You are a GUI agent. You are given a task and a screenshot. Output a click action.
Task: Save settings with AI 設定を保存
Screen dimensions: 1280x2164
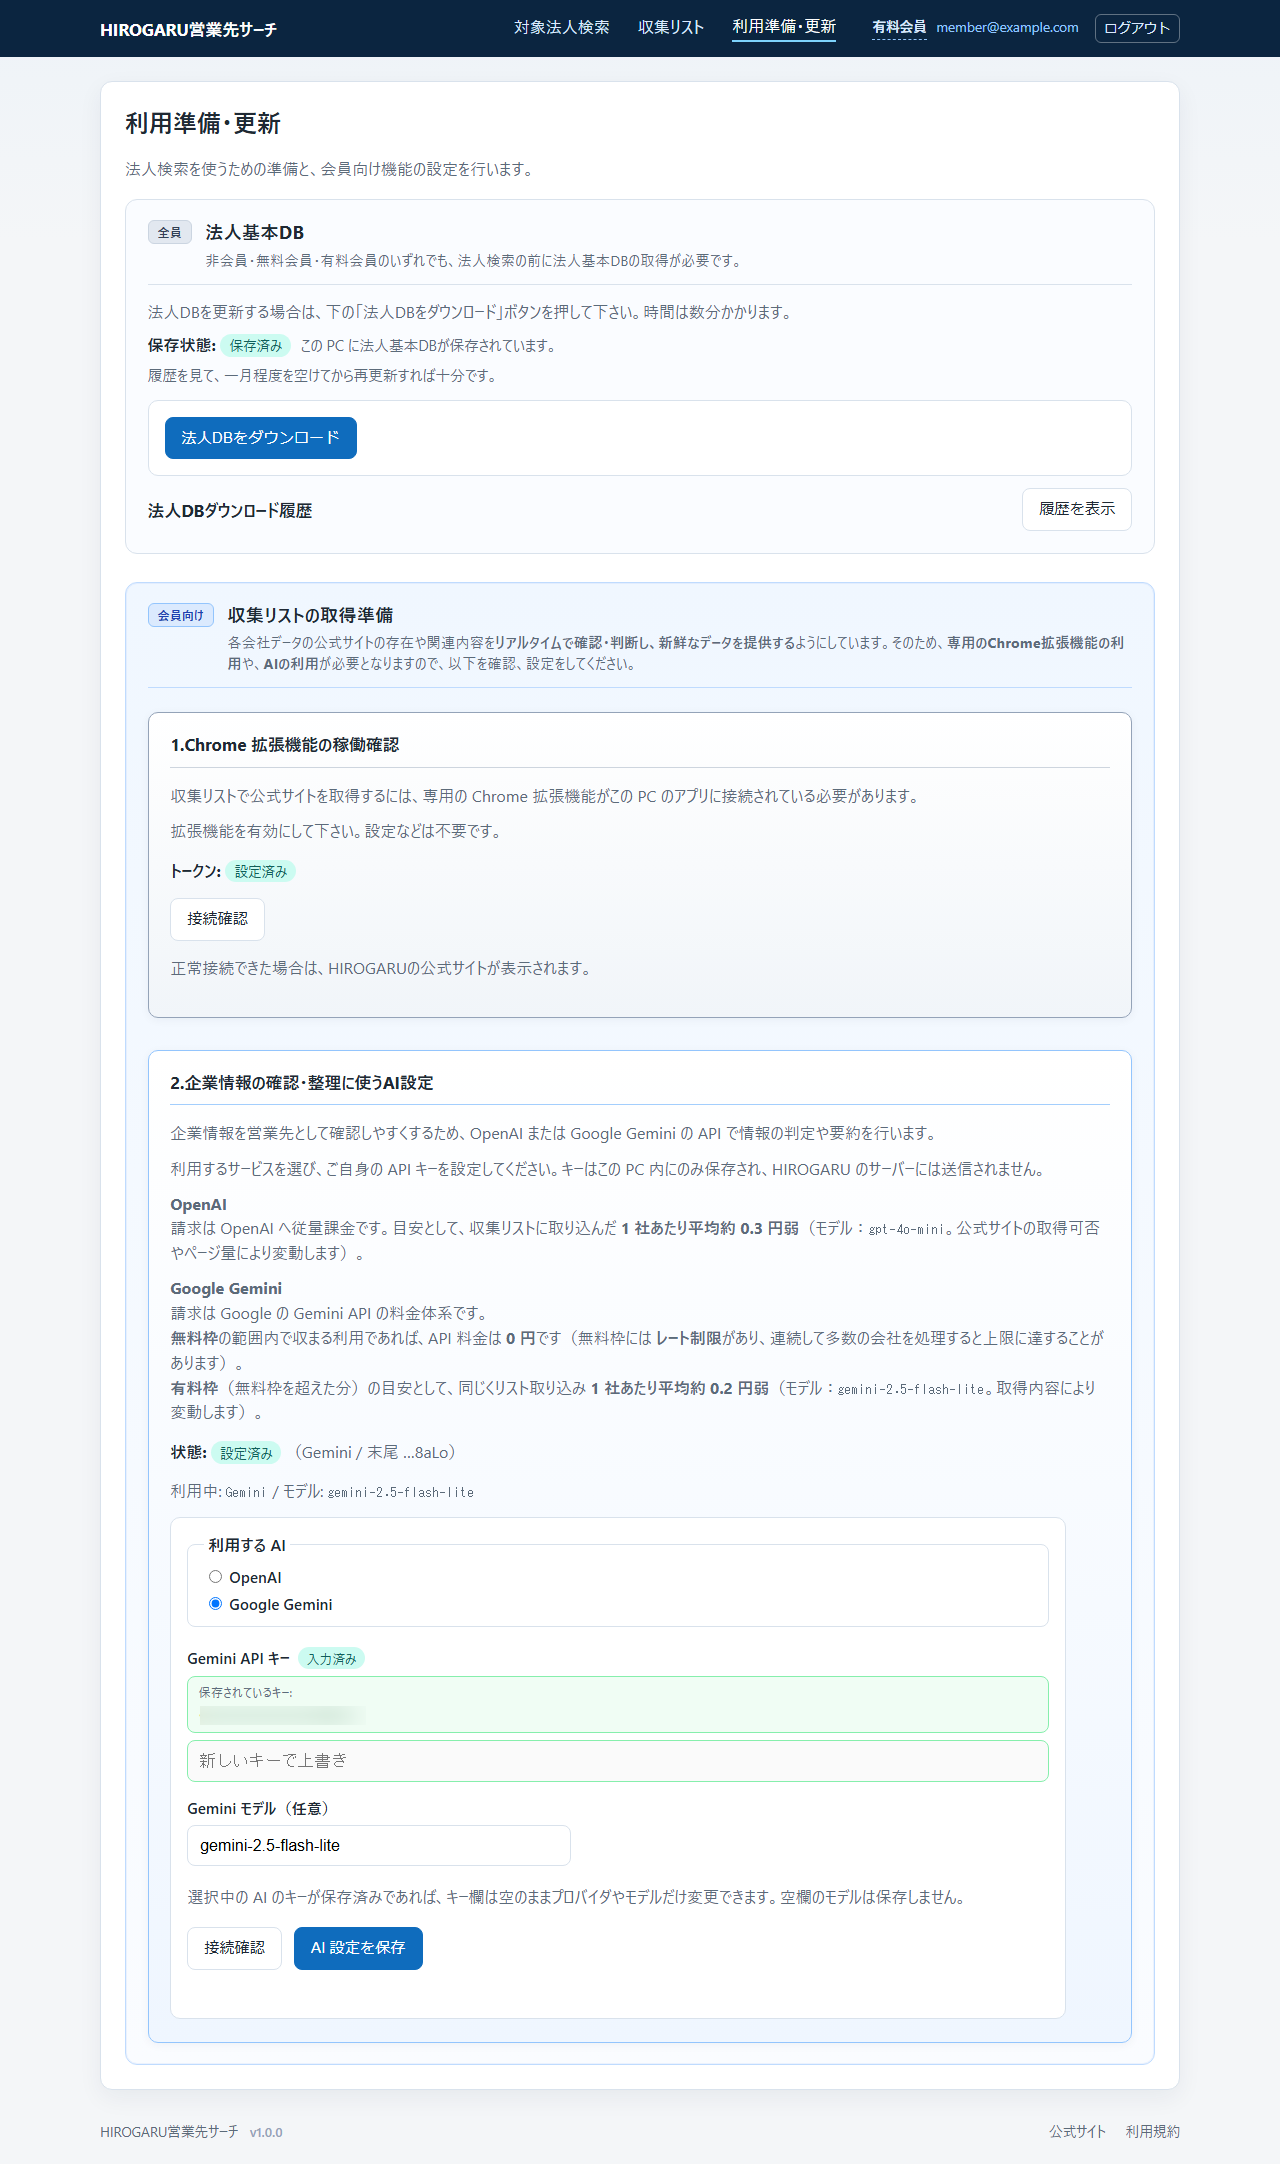tap(358, 1948)
